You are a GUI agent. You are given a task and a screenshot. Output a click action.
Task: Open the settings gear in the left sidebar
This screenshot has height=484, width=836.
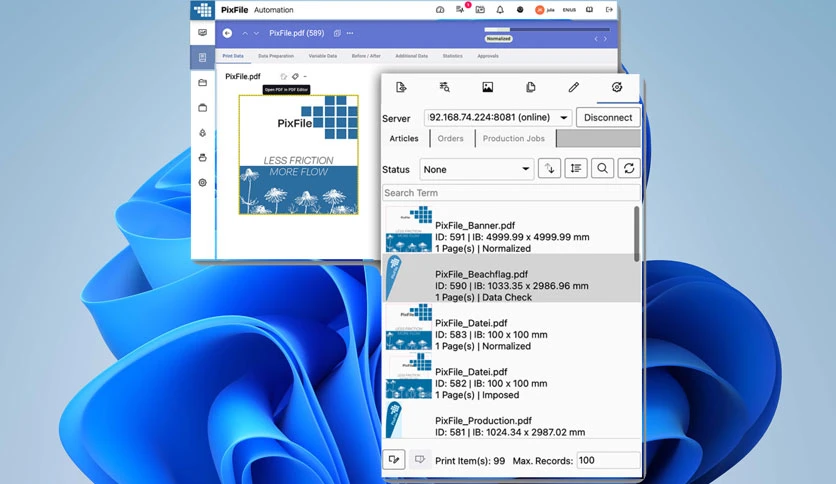(x=203, y=182)
